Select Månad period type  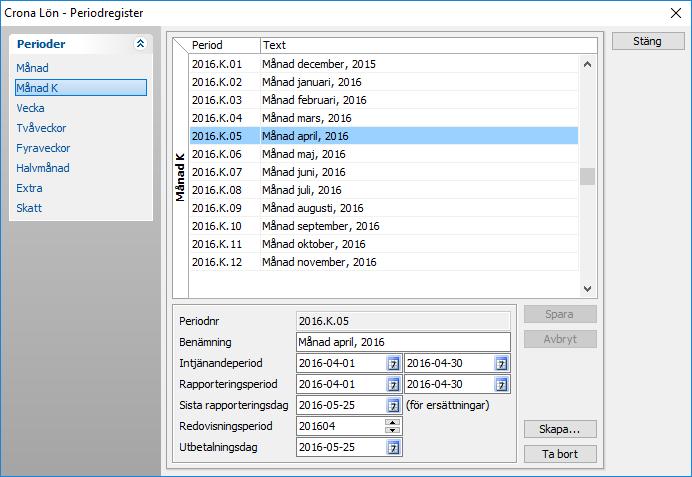click(33, 68)
